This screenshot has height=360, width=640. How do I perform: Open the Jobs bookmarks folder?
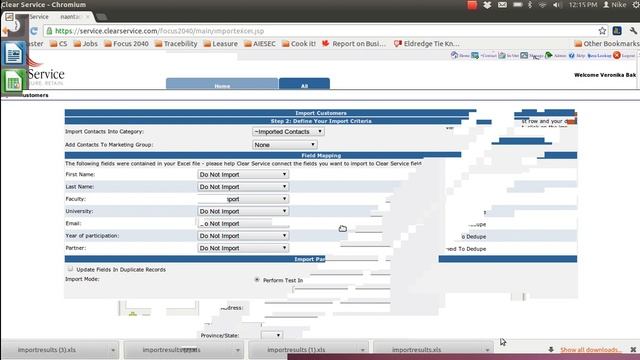[x=85, y=43]
